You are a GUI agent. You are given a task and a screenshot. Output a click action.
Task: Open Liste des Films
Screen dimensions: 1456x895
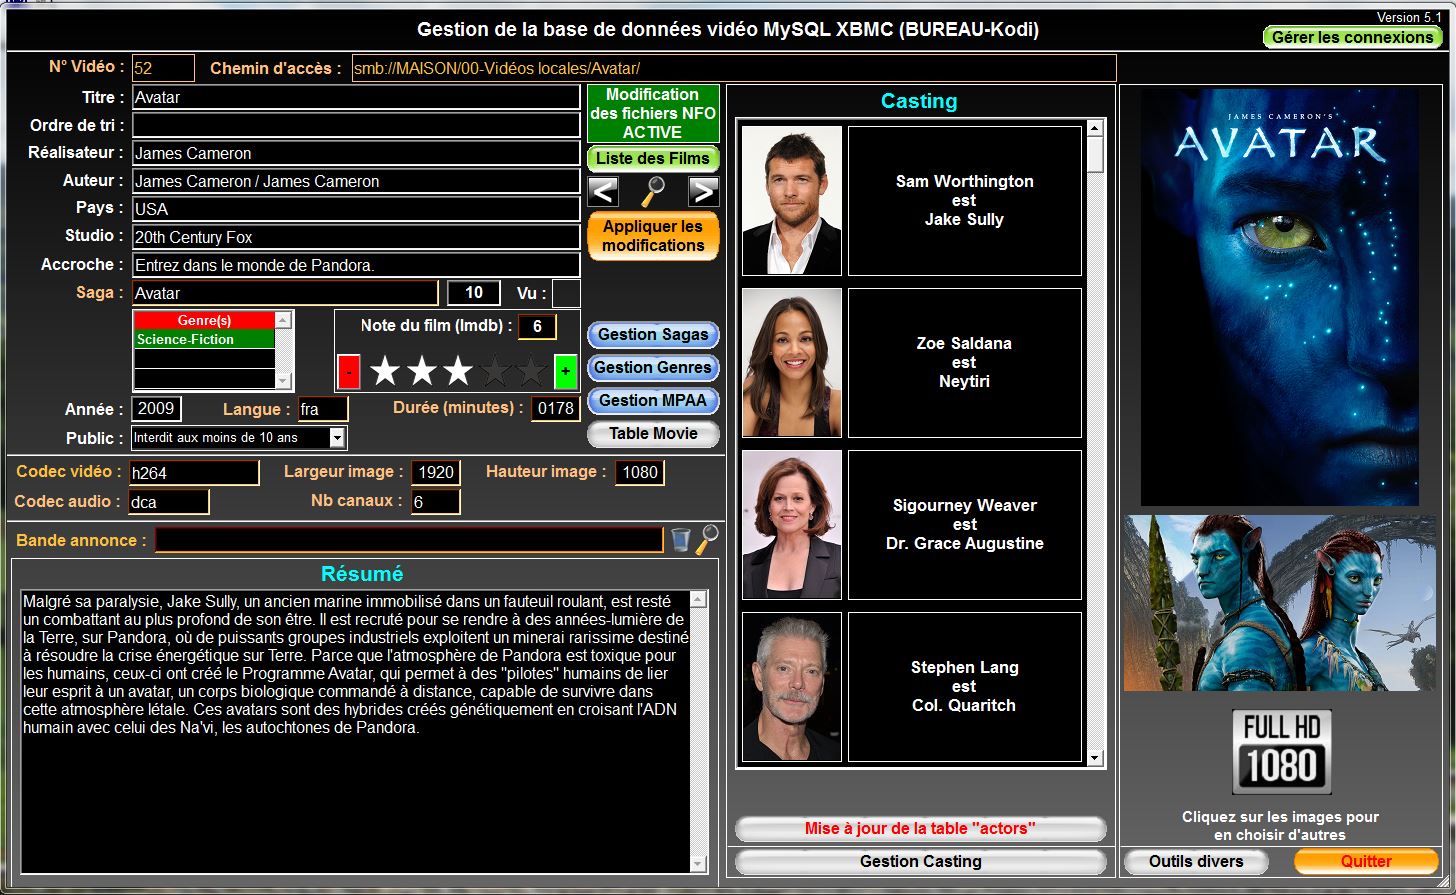coord(653,158)
